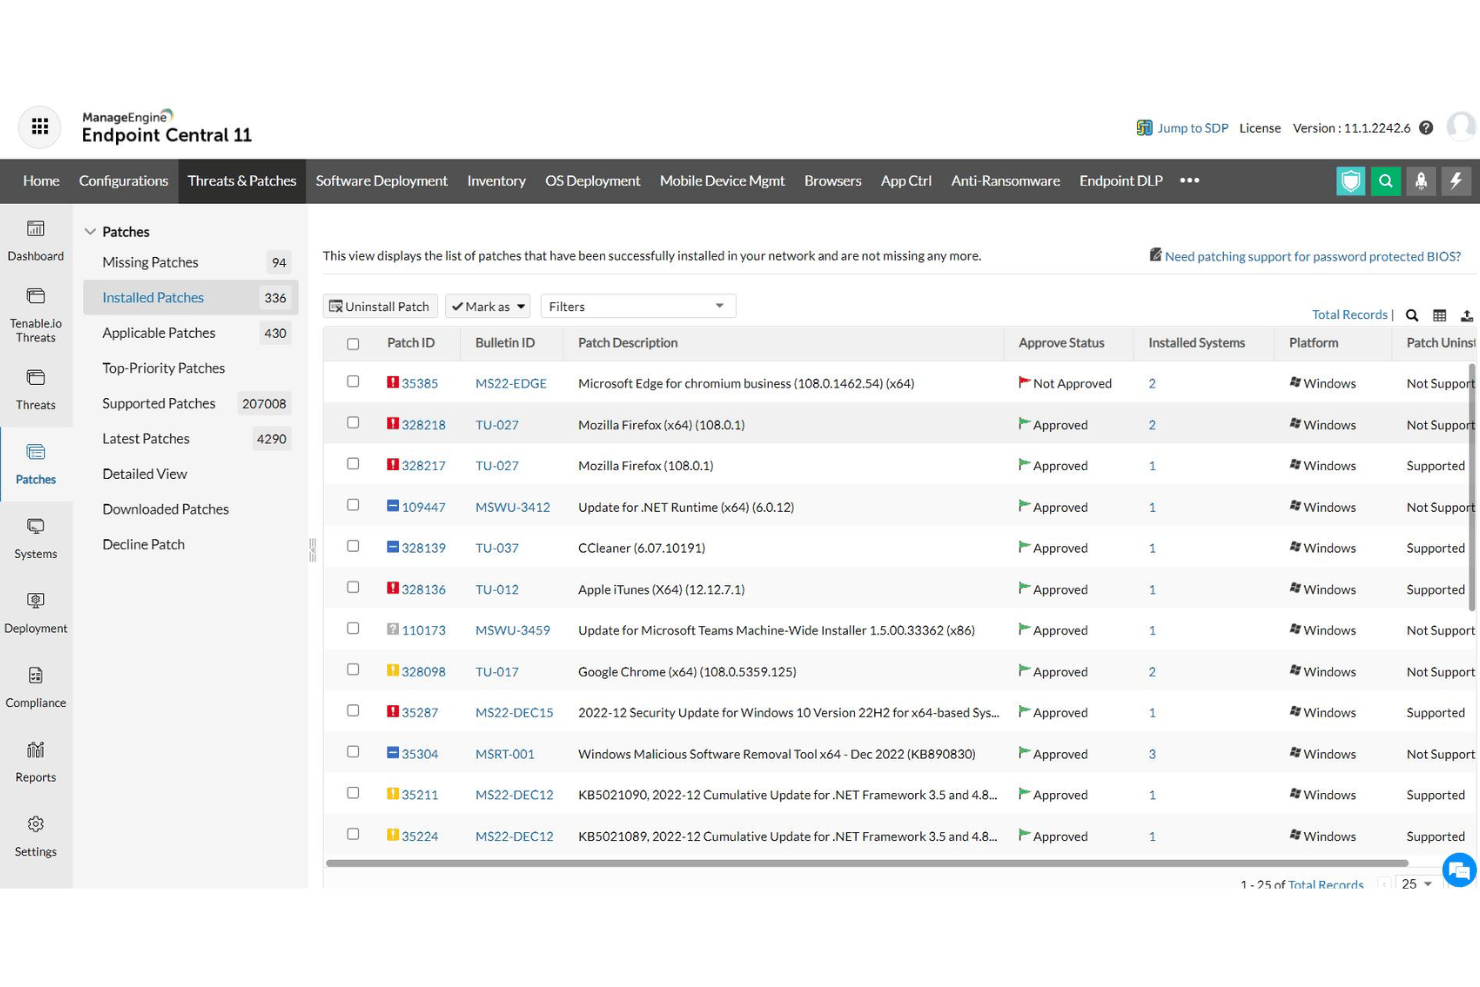Viewport: 1480px width, 987px height.
Task: Open bulletin MS22-EDGE link
Action: (511, 383)
